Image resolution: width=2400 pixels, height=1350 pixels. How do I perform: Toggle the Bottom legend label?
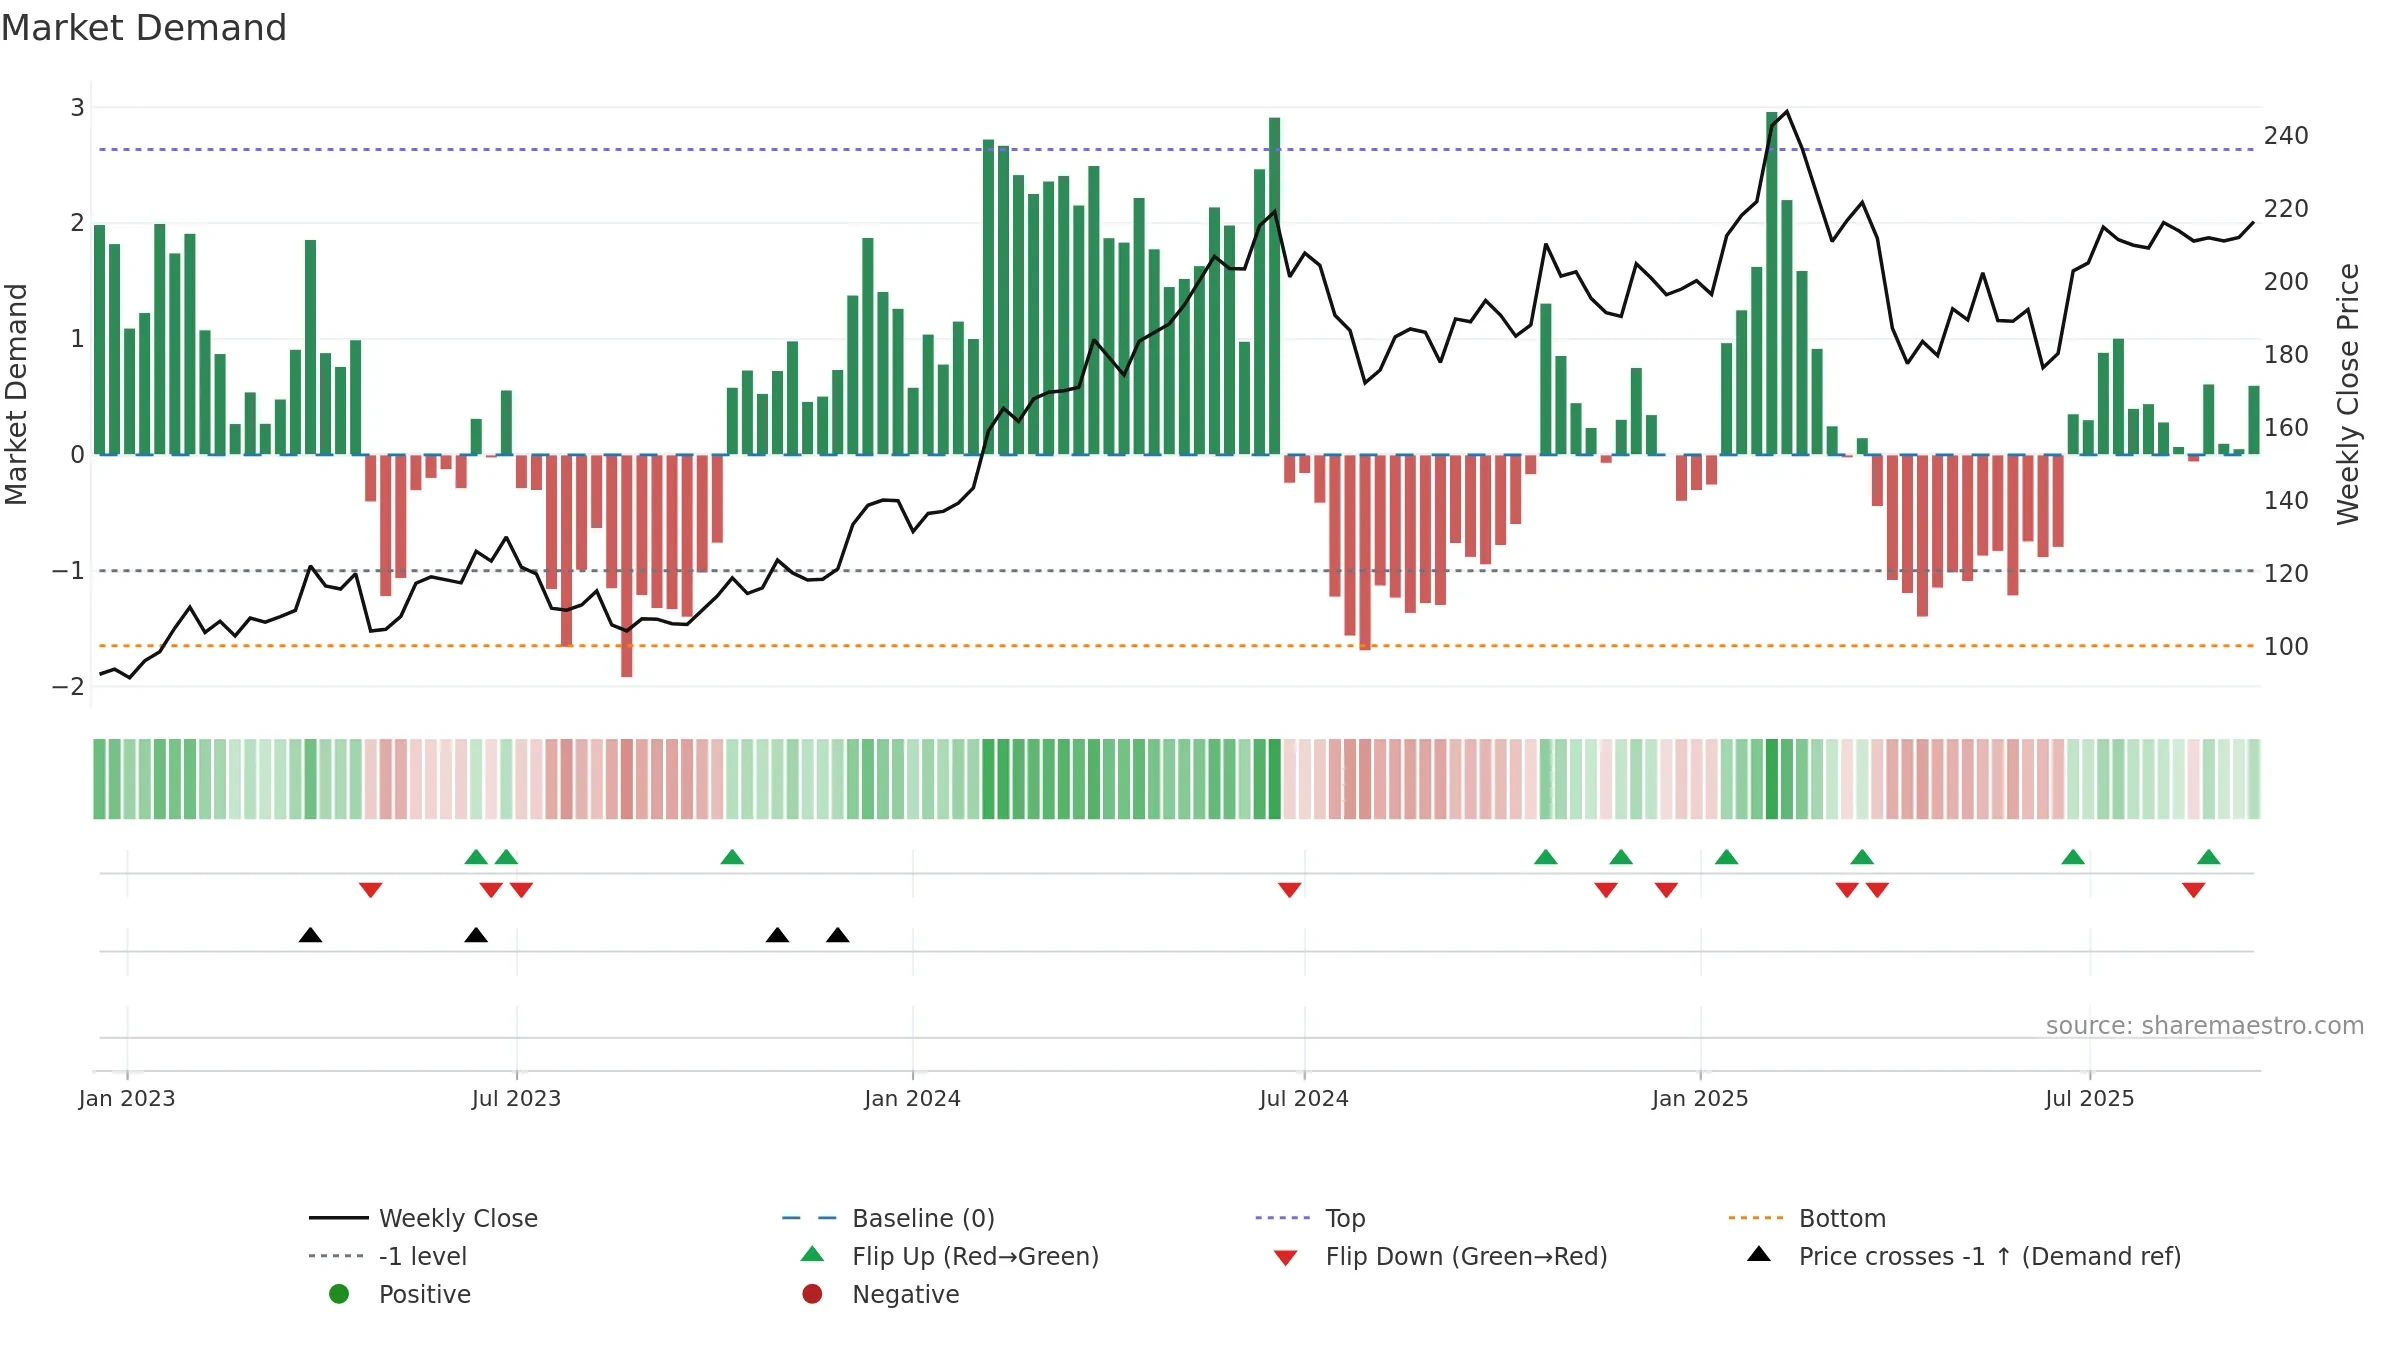tap(1842, 1218)
